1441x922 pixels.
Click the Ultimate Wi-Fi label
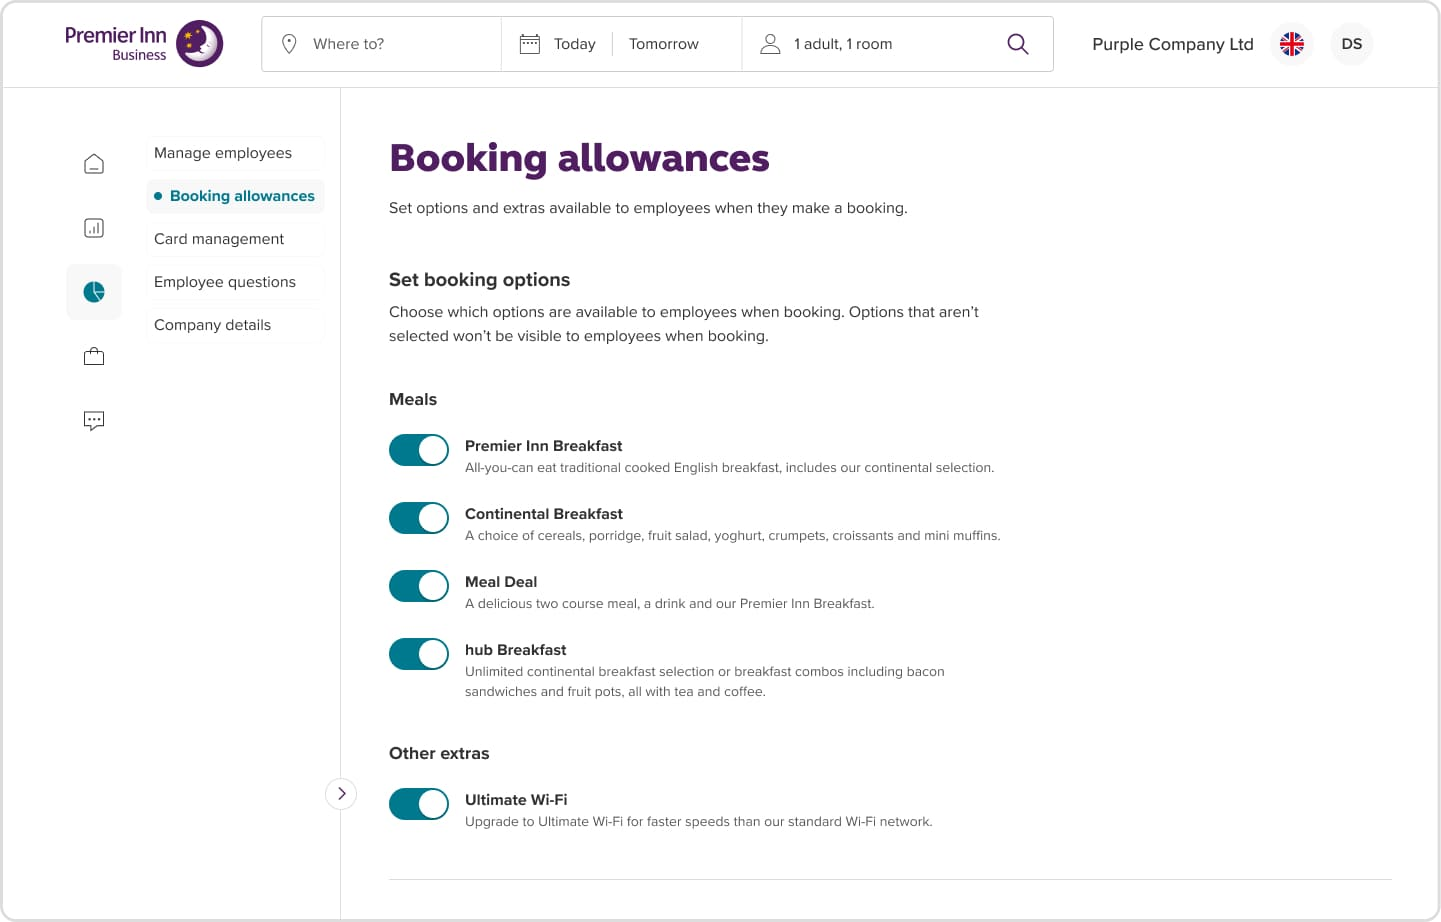coord(516,800)
